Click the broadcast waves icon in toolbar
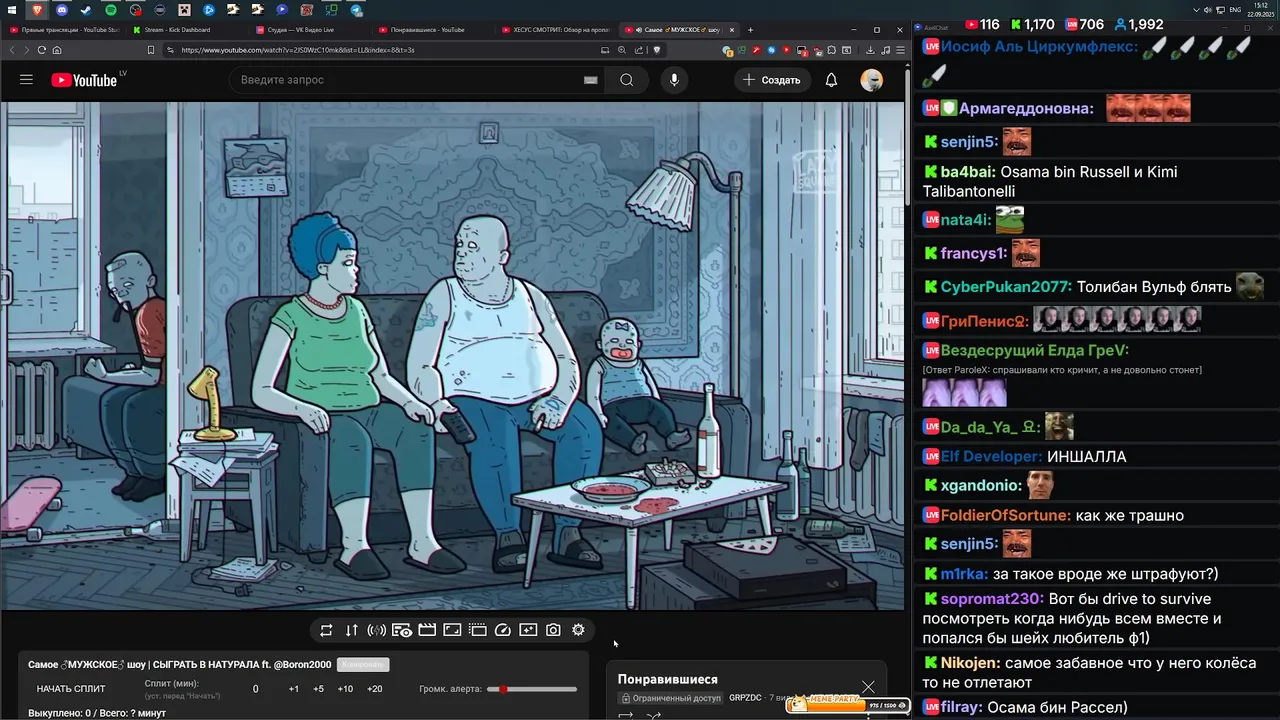The image size is (1280, 720). [x=377, y=630]
